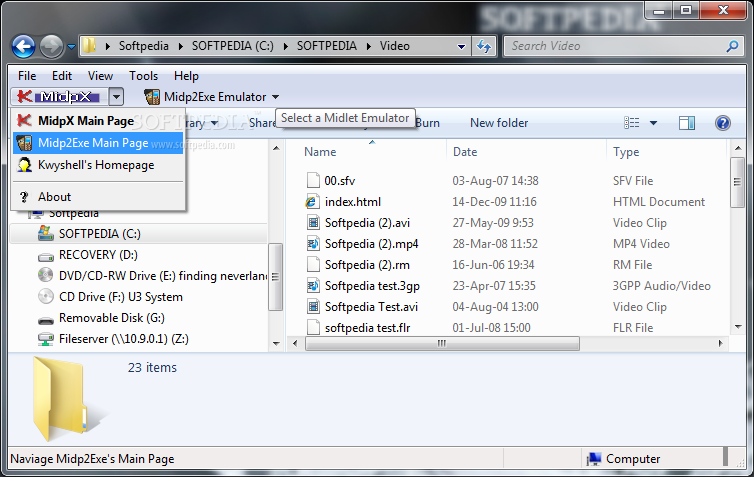Open the File menu
Screen dimensions: 754x477
pos(27,76)
